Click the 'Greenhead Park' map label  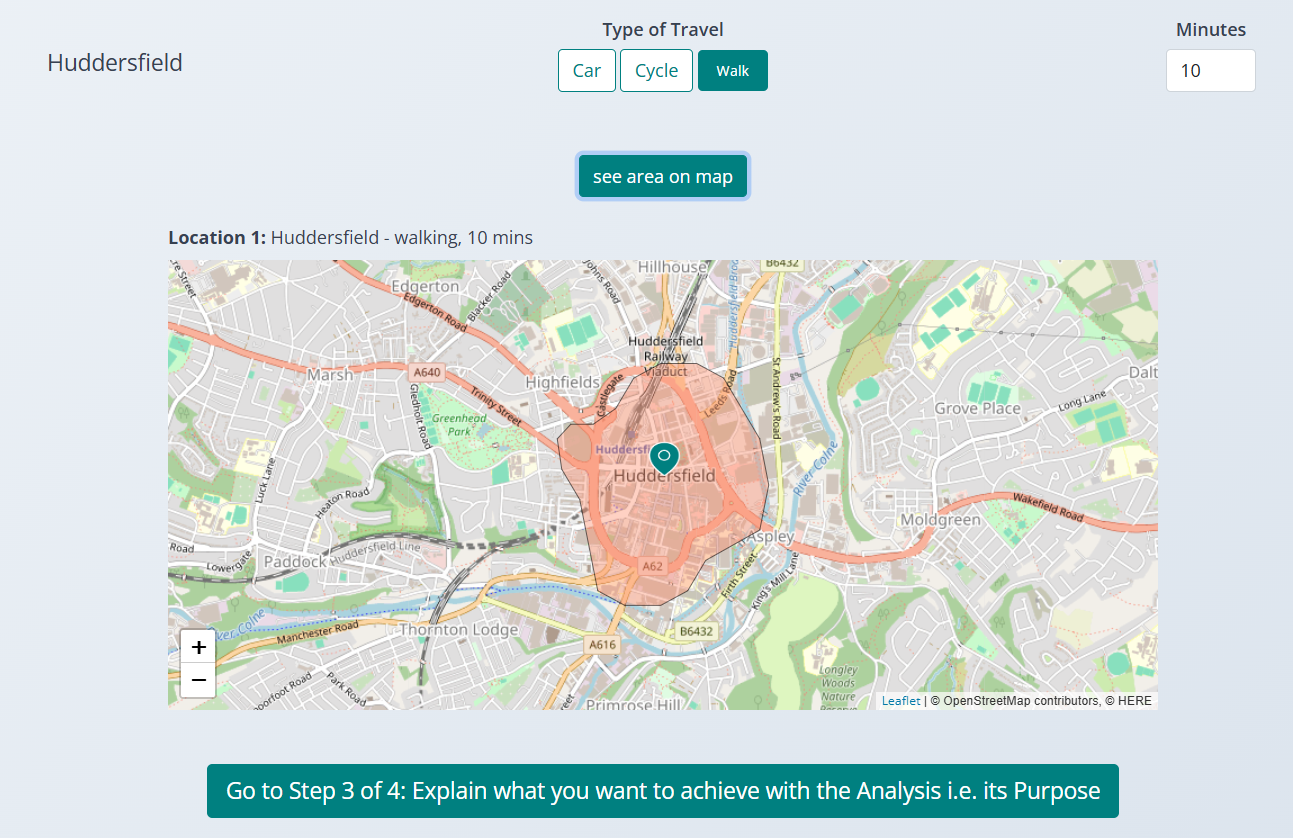[459, 425]
